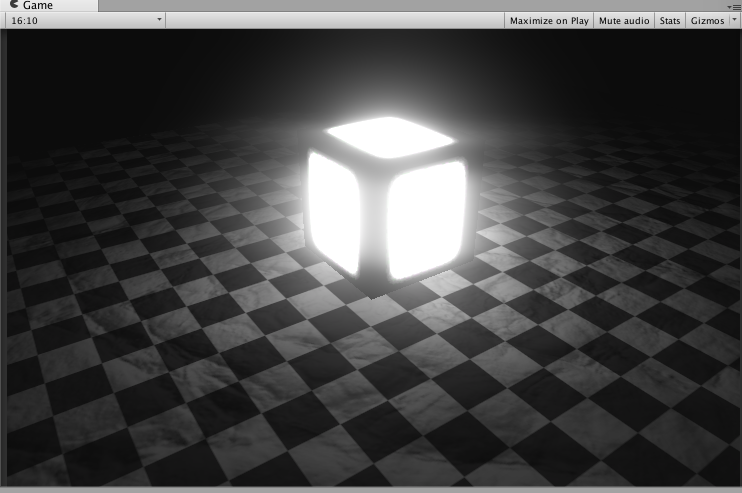Toggle the Mute audio button
The width and height of the screenshot is (742, 493).
pyautogui.click(x=624, y=20)
